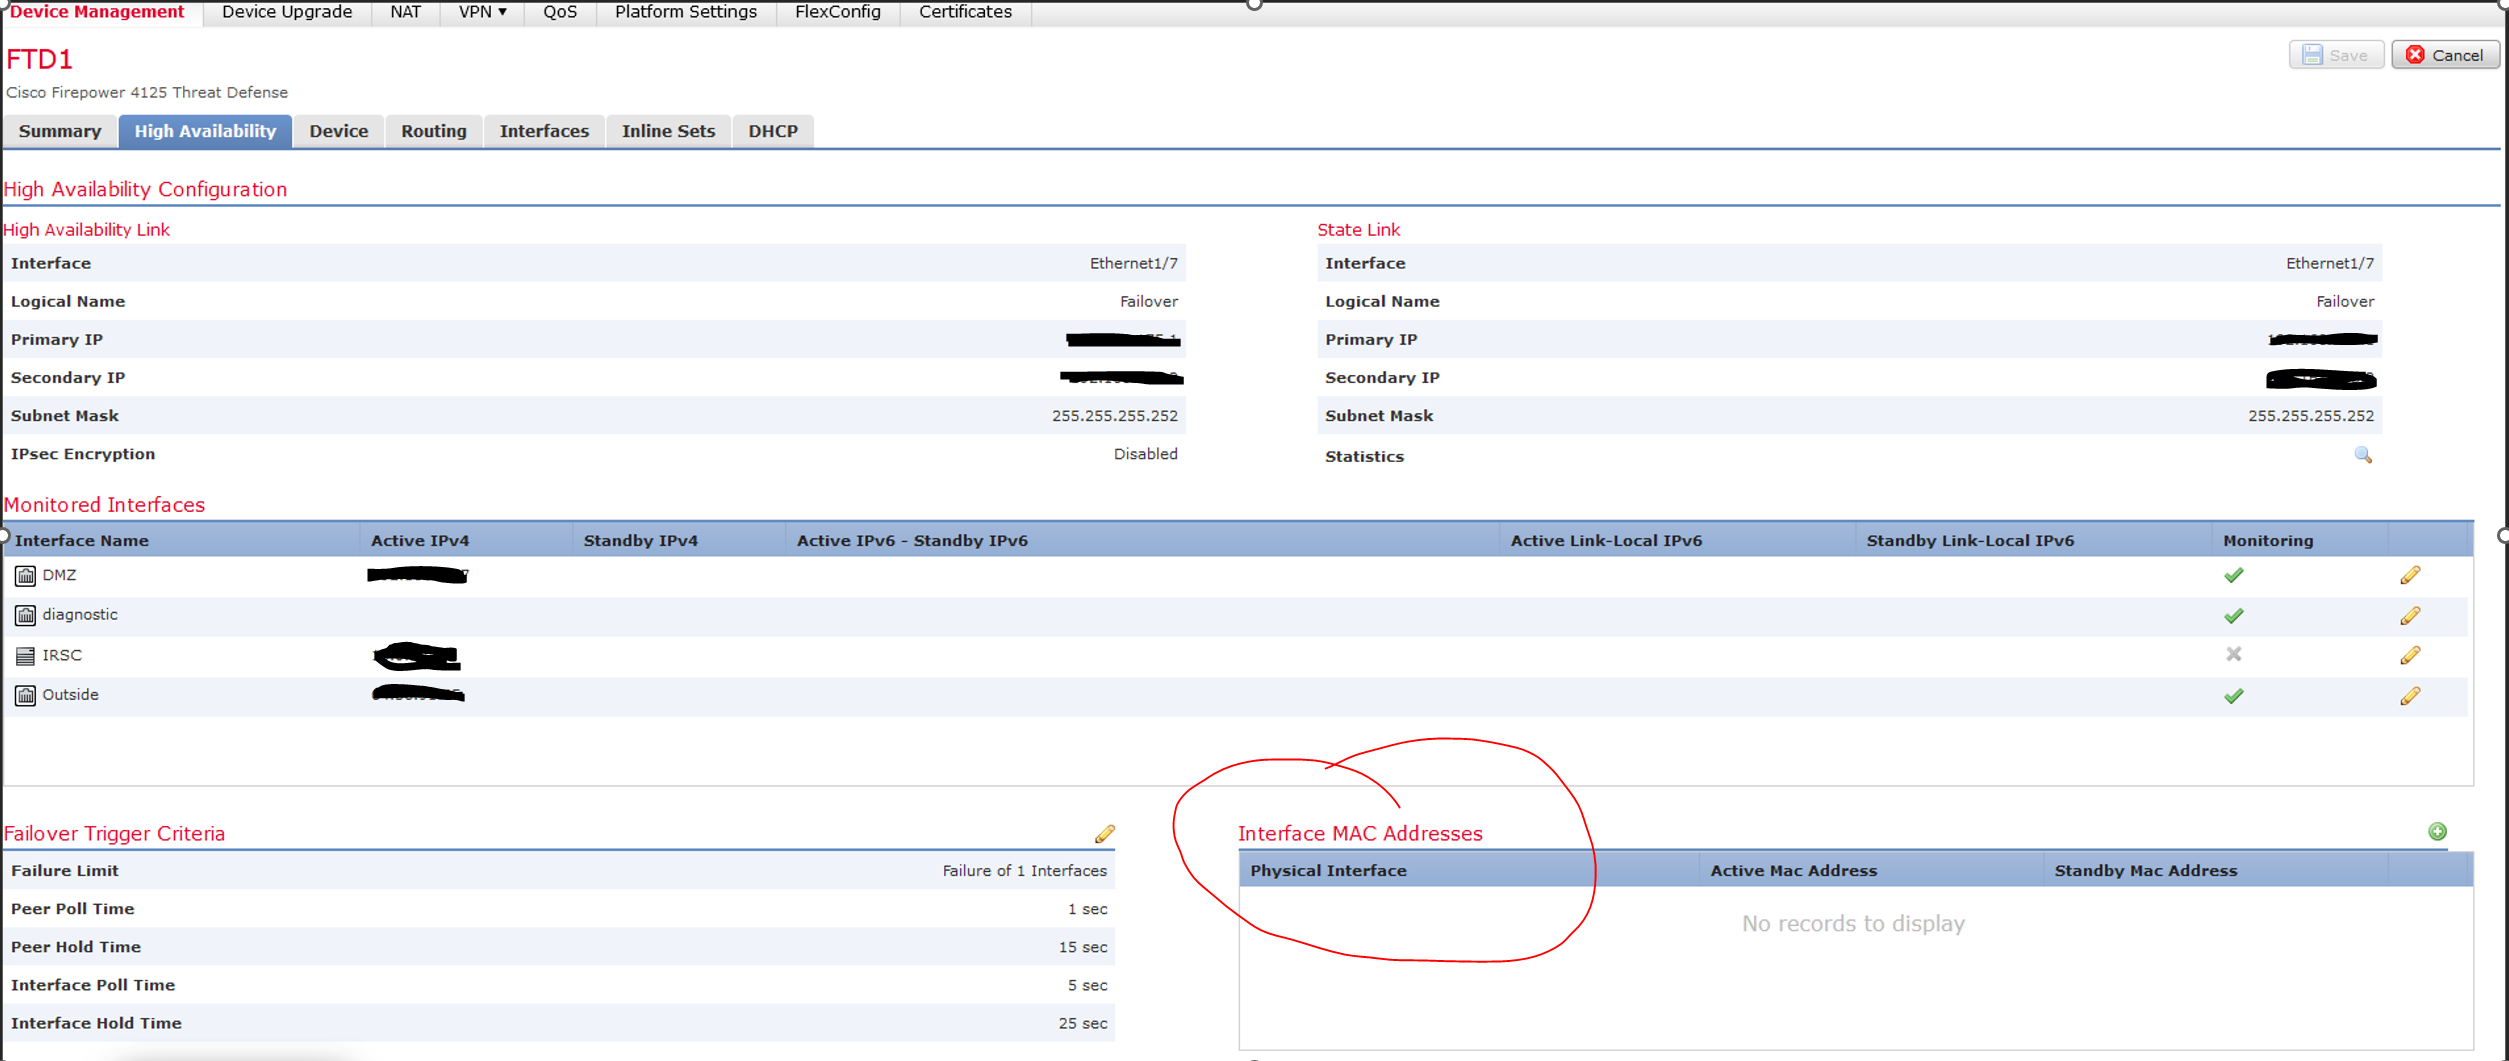Edit the Outside interface monitoring settings

coord(2410,695)
